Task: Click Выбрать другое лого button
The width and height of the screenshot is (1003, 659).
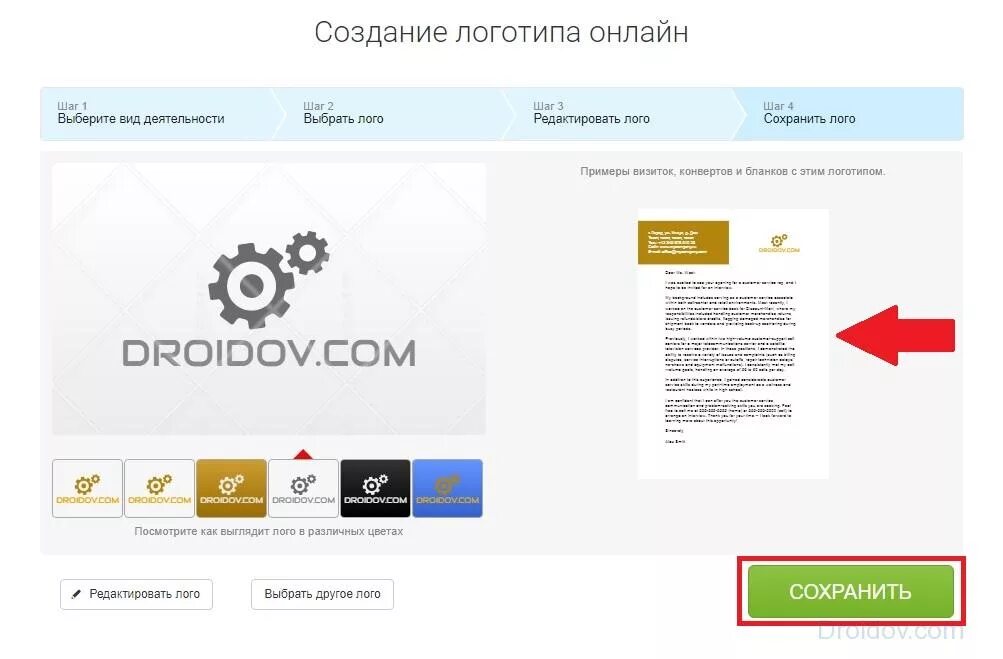Action: pos(322,594)
